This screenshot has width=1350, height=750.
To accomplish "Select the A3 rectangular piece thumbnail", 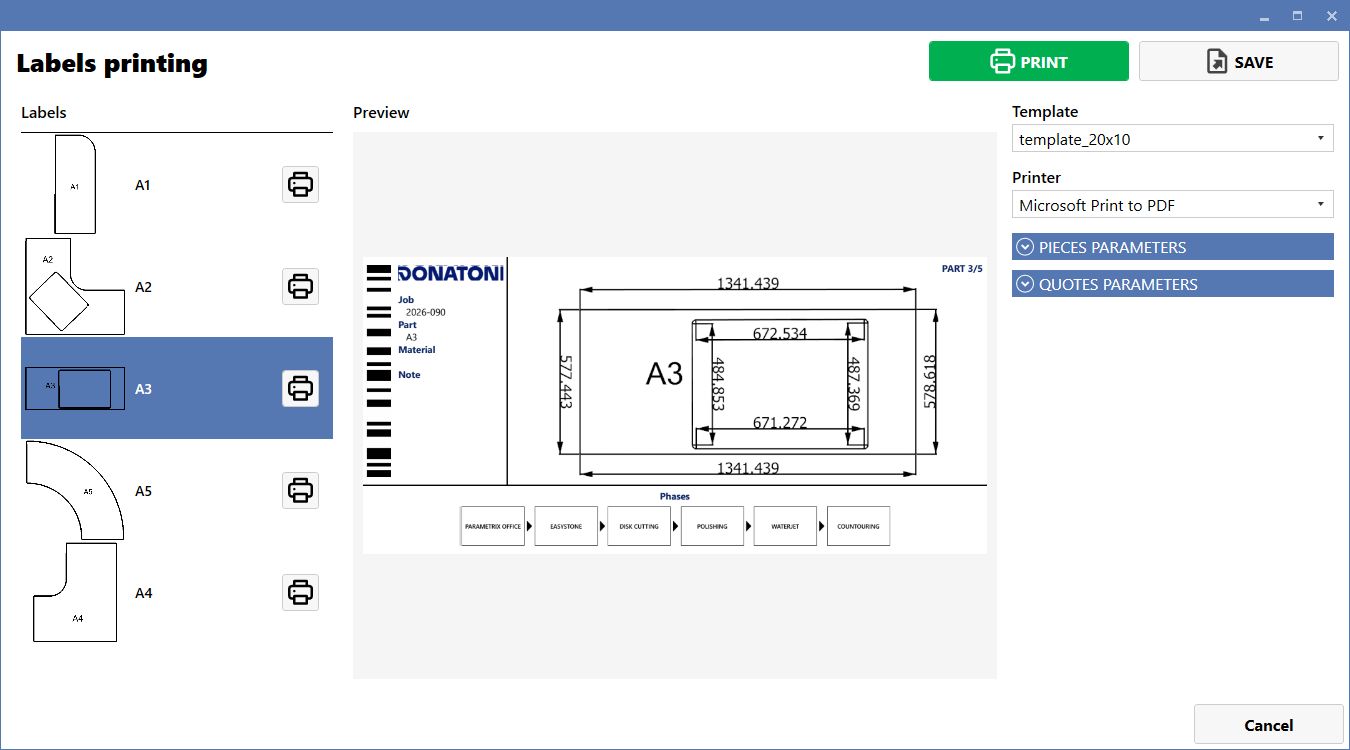I will tap(75, 388).
